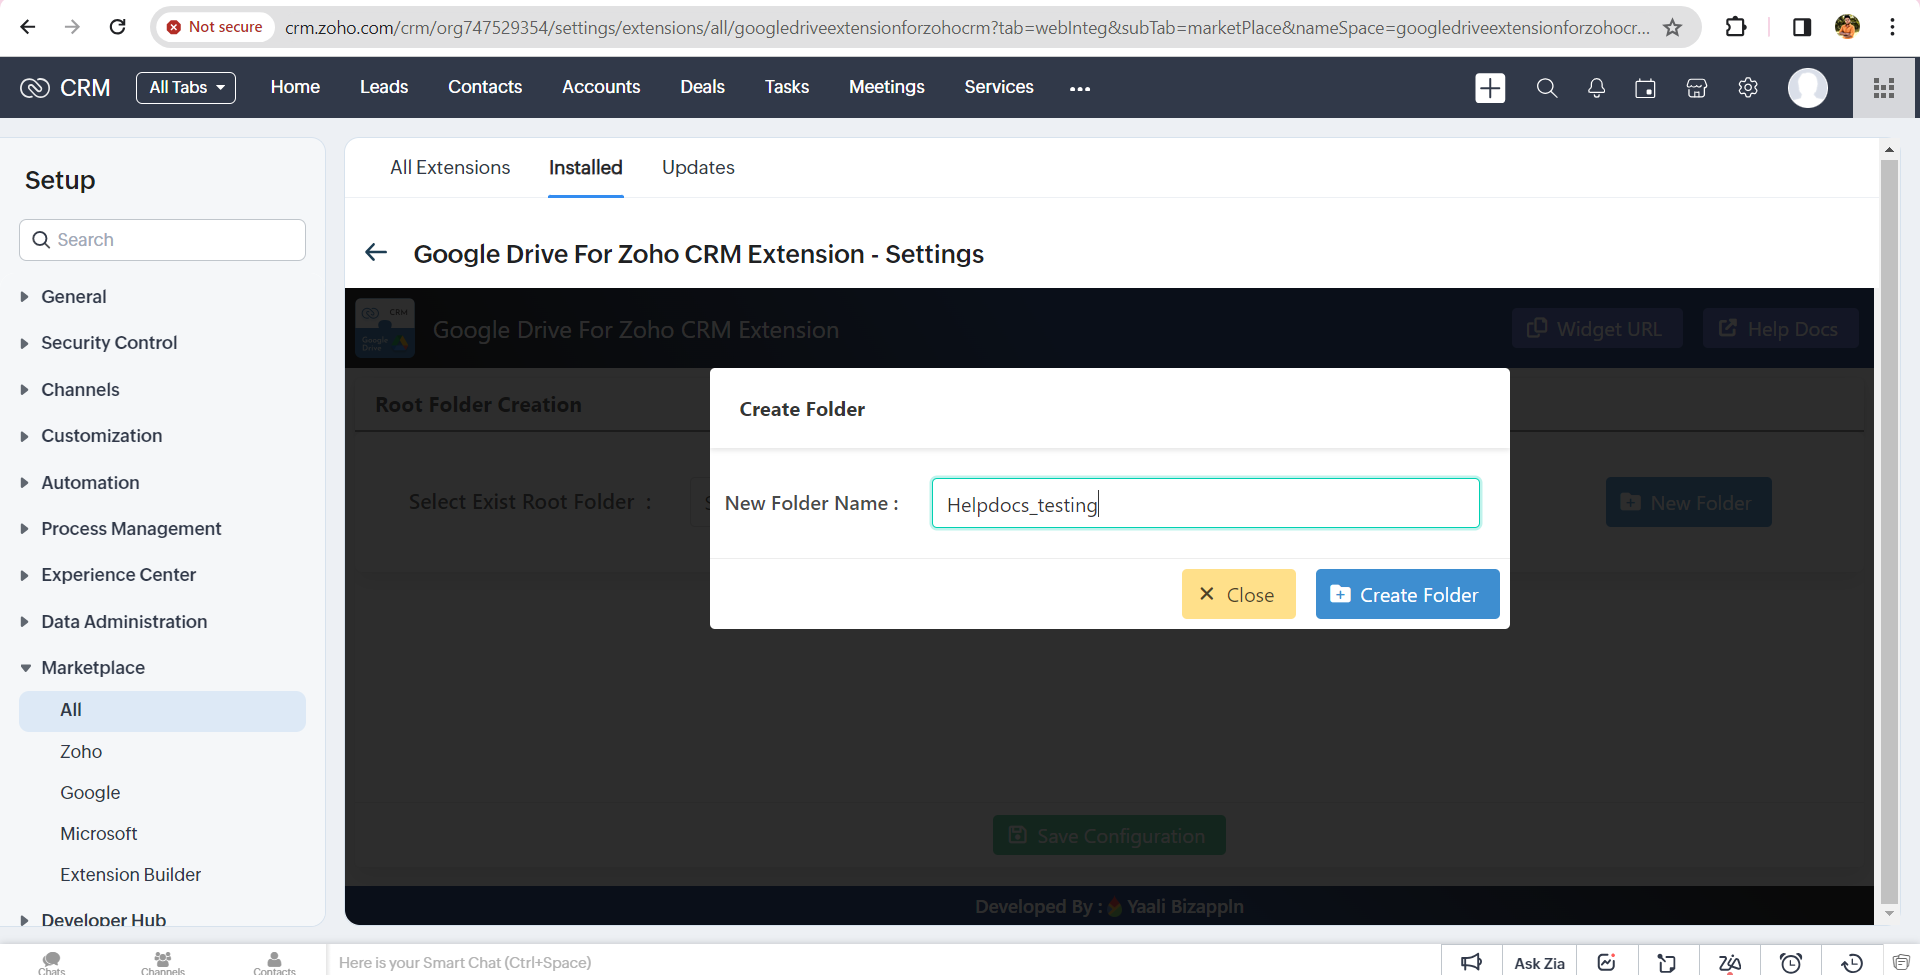Click into the New Folder Name field
Image resolution: width=1920 pixels, height=975 pixels.
(1205, 504)
